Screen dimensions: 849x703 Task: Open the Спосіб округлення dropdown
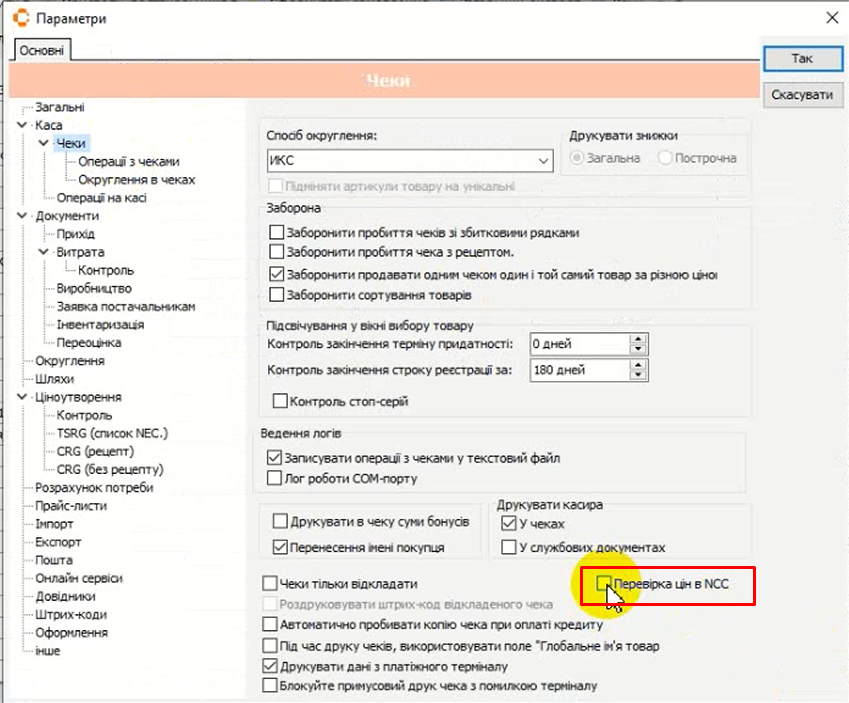point(544,160)
